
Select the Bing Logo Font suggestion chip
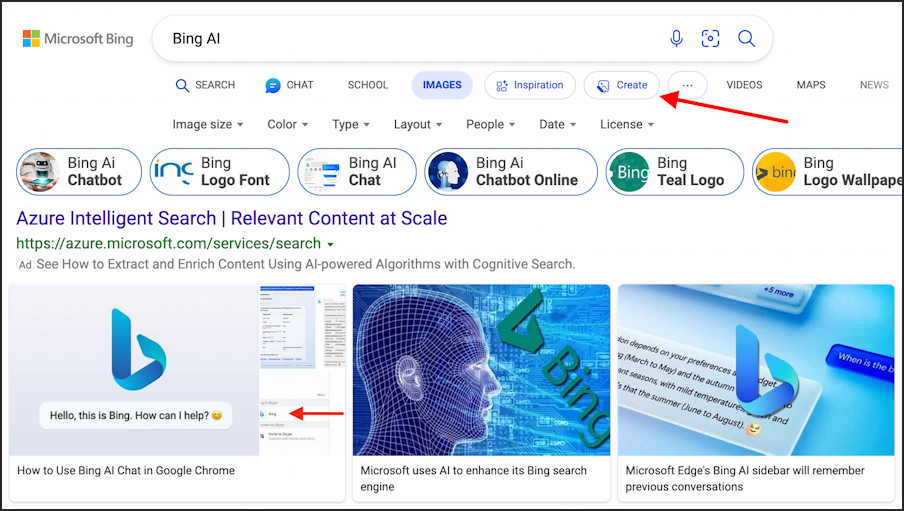click(x=220, y=172)
